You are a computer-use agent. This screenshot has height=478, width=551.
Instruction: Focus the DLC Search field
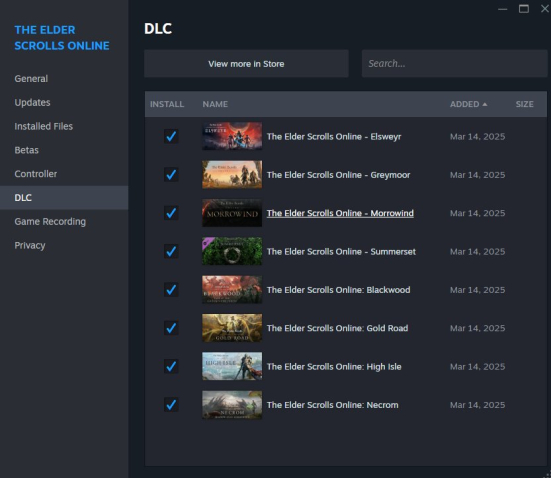tap(454, 64)
